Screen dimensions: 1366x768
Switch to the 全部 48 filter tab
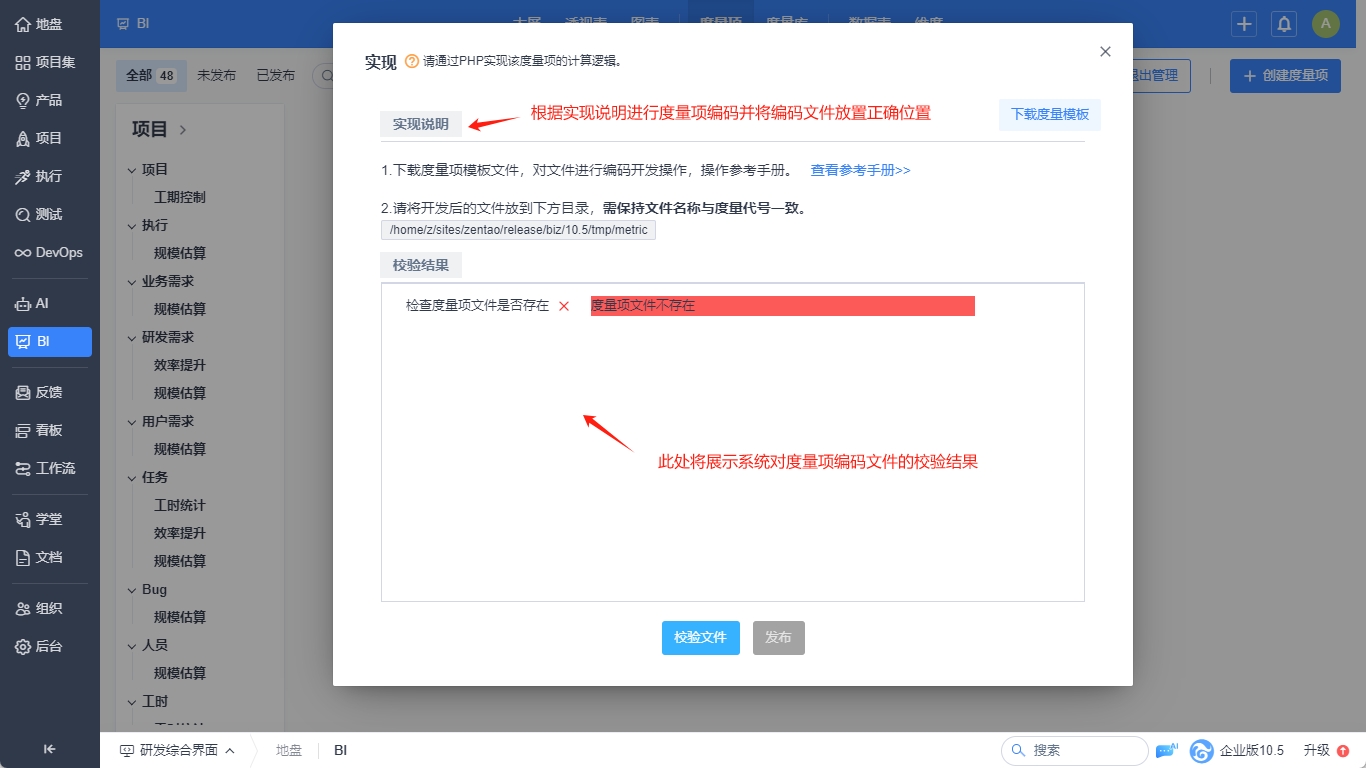[x=151, y=76]
